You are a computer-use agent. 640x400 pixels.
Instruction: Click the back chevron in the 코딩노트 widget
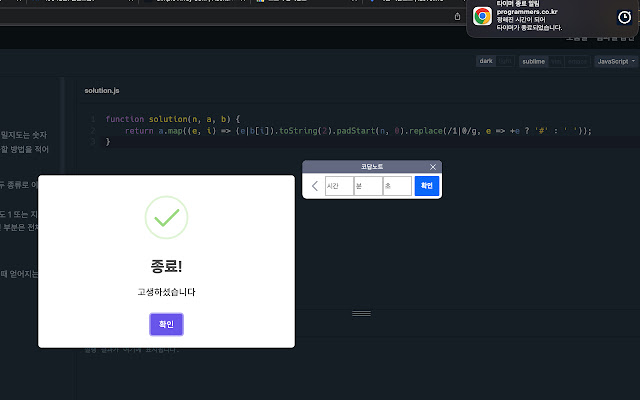315,186
